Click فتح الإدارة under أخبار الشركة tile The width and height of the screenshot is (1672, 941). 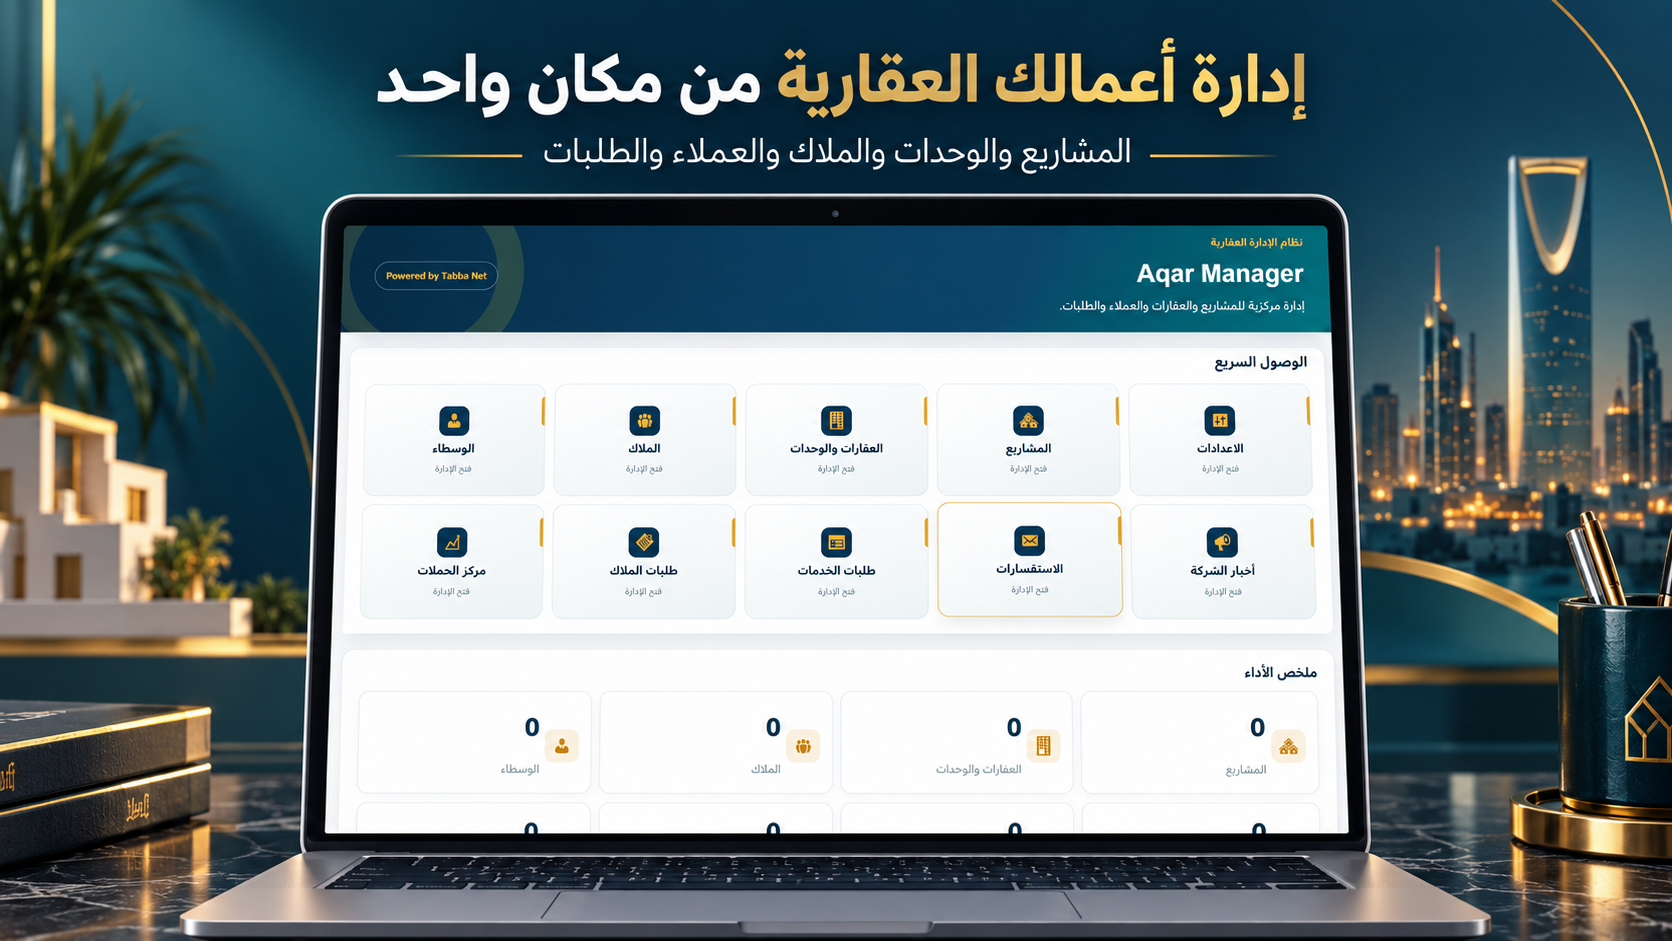1223,592
